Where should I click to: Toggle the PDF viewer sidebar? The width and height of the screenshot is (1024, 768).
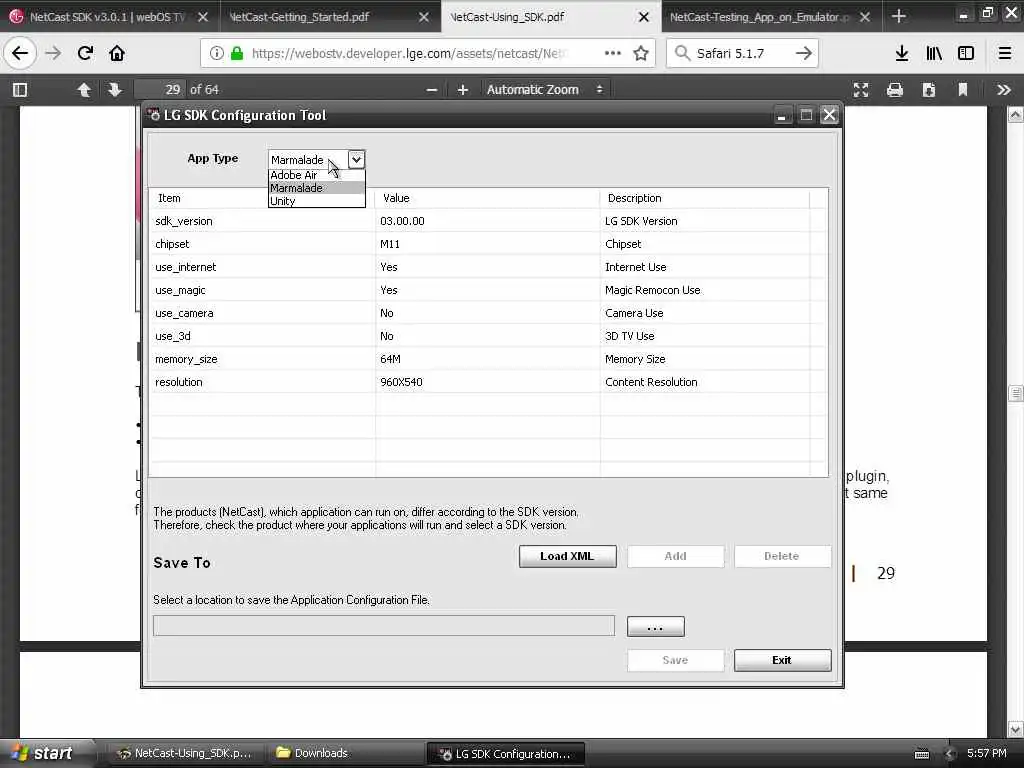(20, 89)
